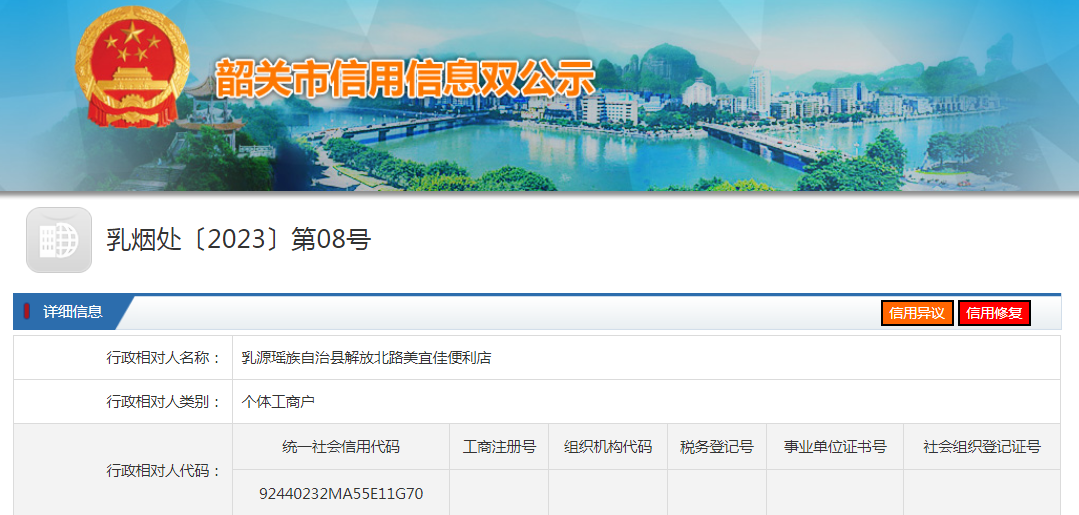
Task: Click the 行政相对人代码 row label
Action: coord(164,470)
